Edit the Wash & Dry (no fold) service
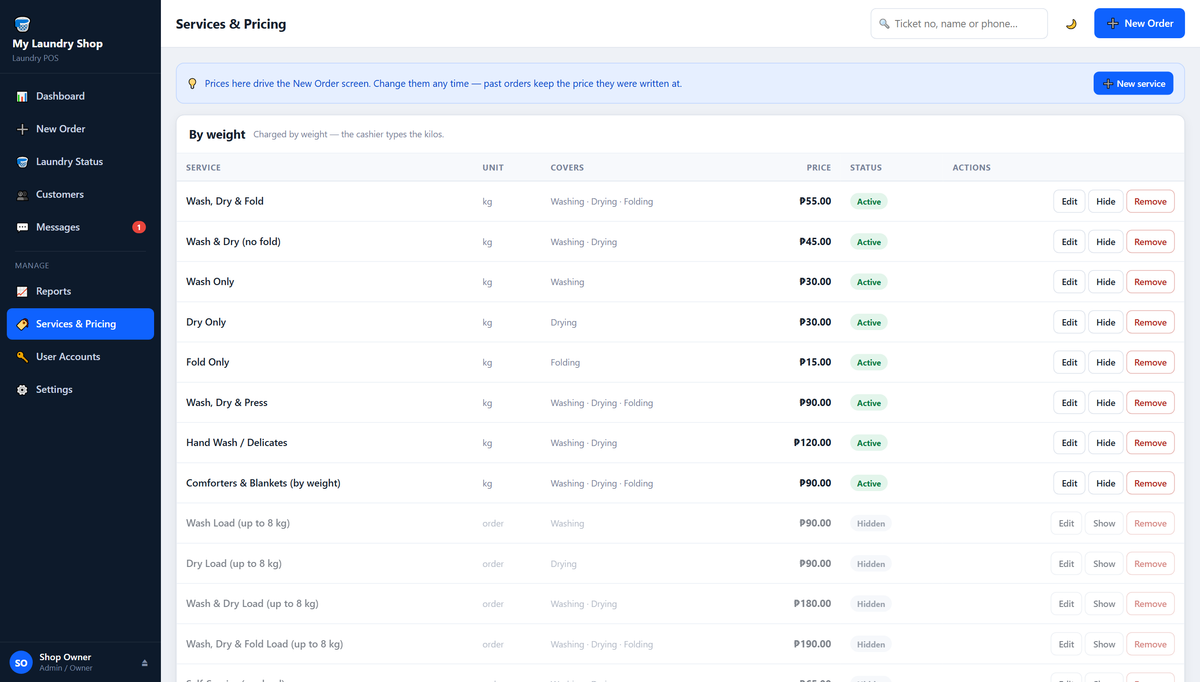 pos(1069,242)
